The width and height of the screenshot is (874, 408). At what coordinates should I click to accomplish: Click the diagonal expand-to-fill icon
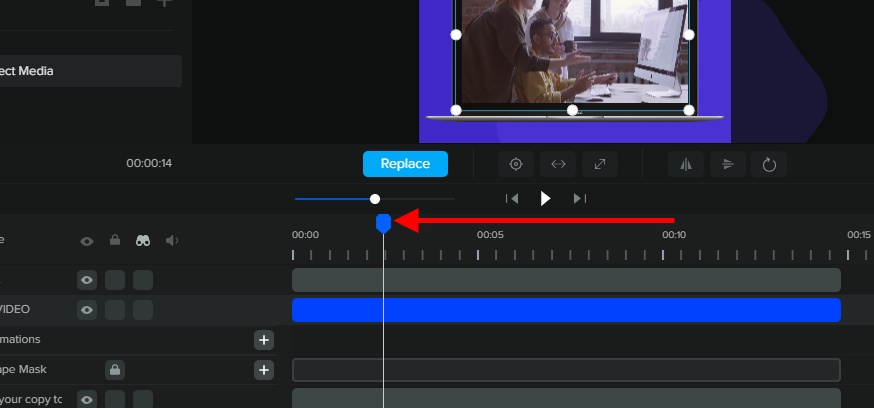600,164
